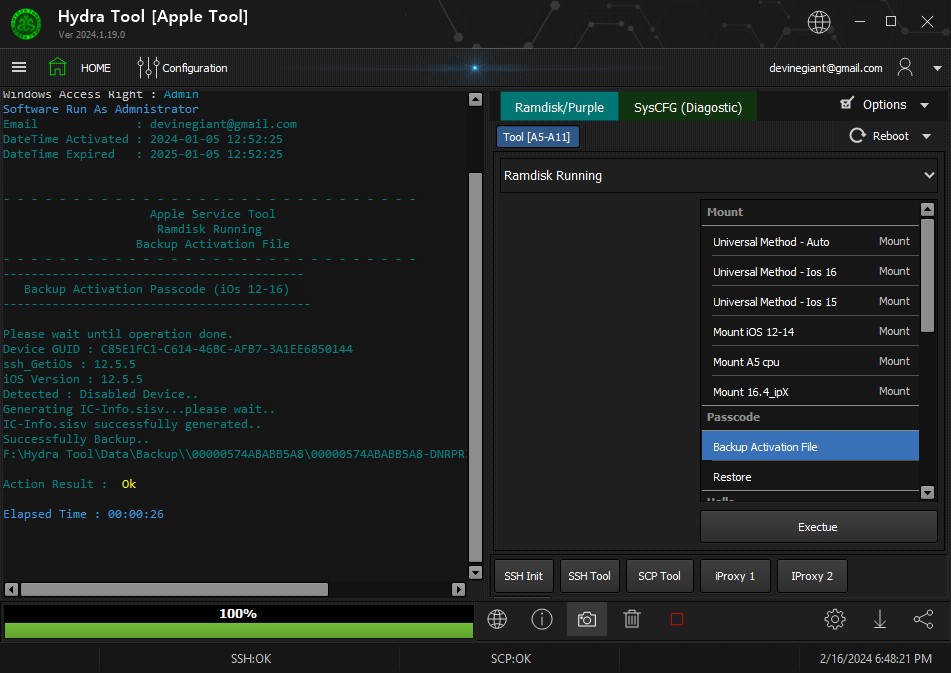
Task: Select Universal Method - Ios 16 entry
Action: point(810,272)
